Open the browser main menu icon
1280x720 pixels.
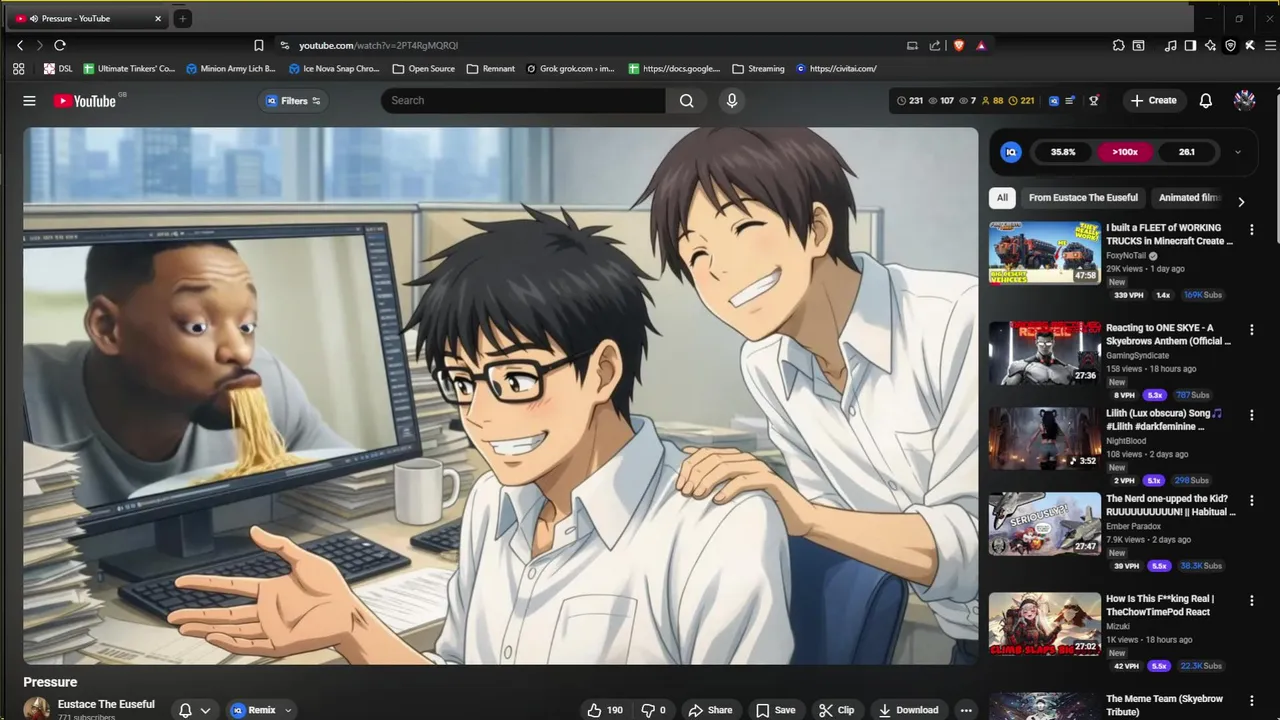(1270, 45)
